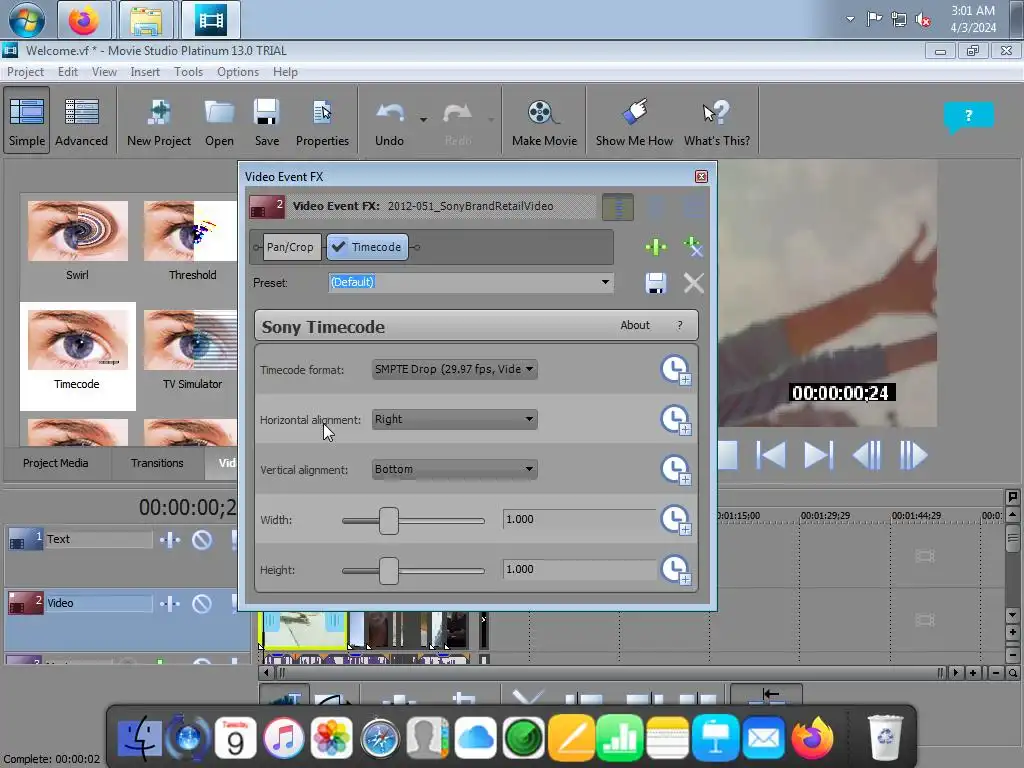This screenshot has width=1024, height=768.
Task: Step to previous frame
Action: (x=867, y=455)
